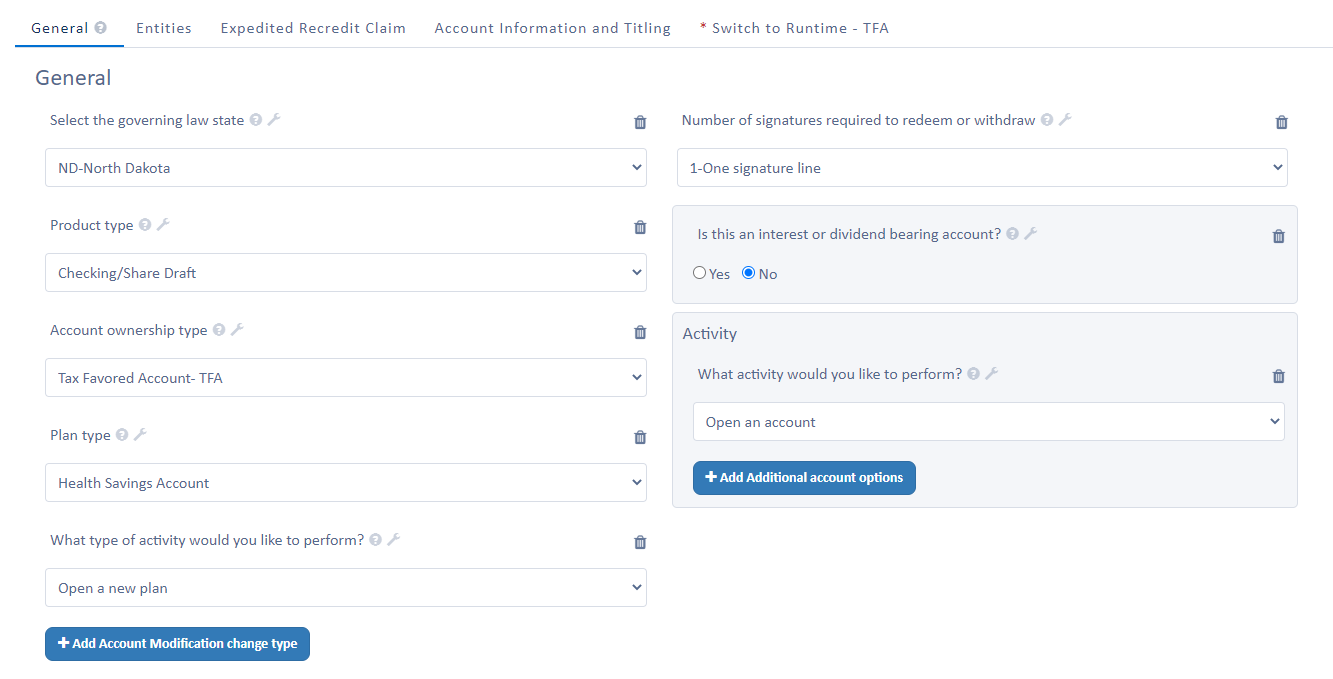Select Yes for interest bearing account
The image size is (1333, 679).
tap(700, 273)
